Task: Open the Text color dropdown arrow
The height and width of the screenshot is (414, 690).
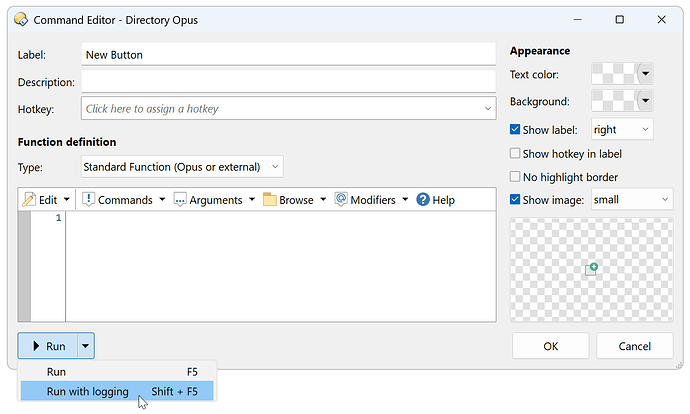Action: click(645, 73)
